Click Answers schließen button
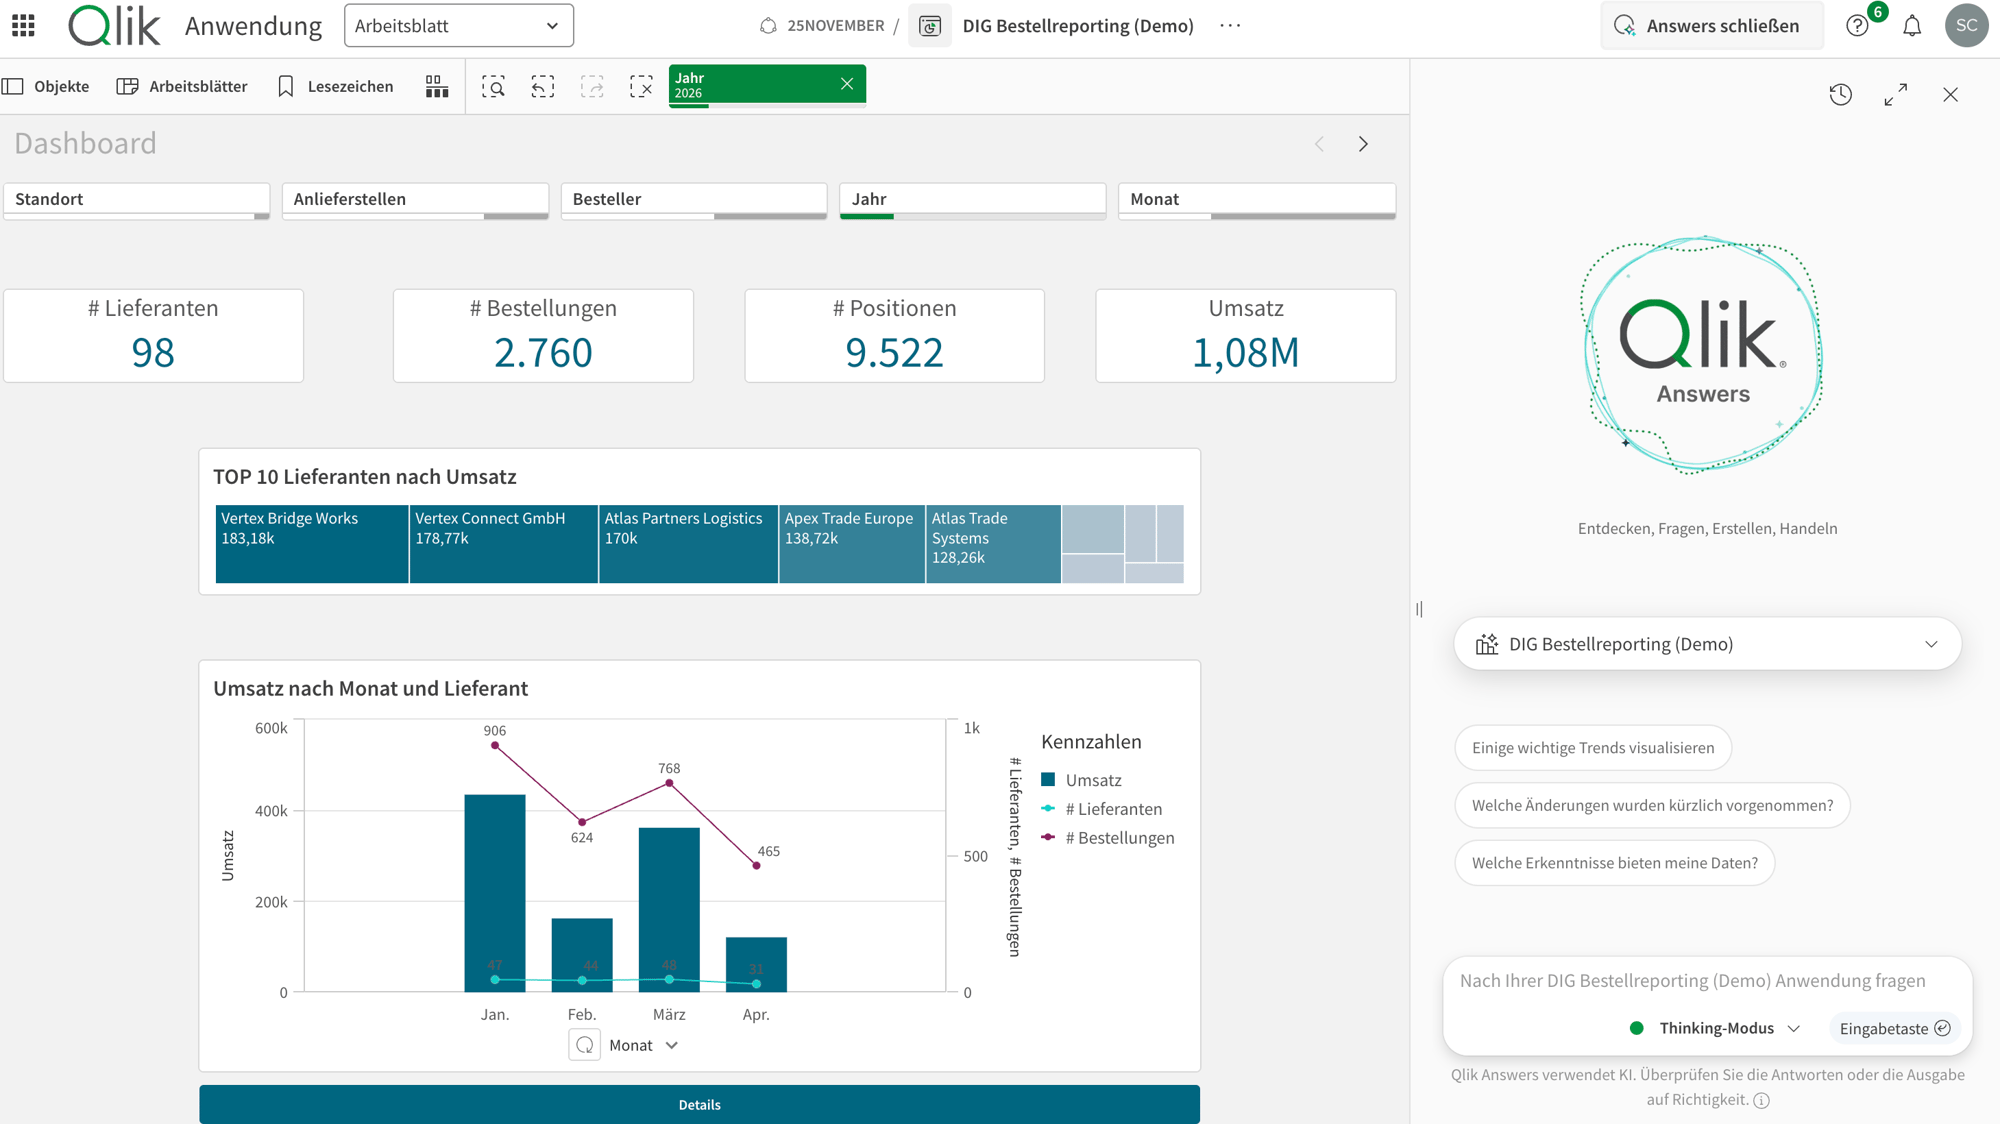Image resolution: width=2000 pixels, height=1124 pixels. [x=1711, y=26]
